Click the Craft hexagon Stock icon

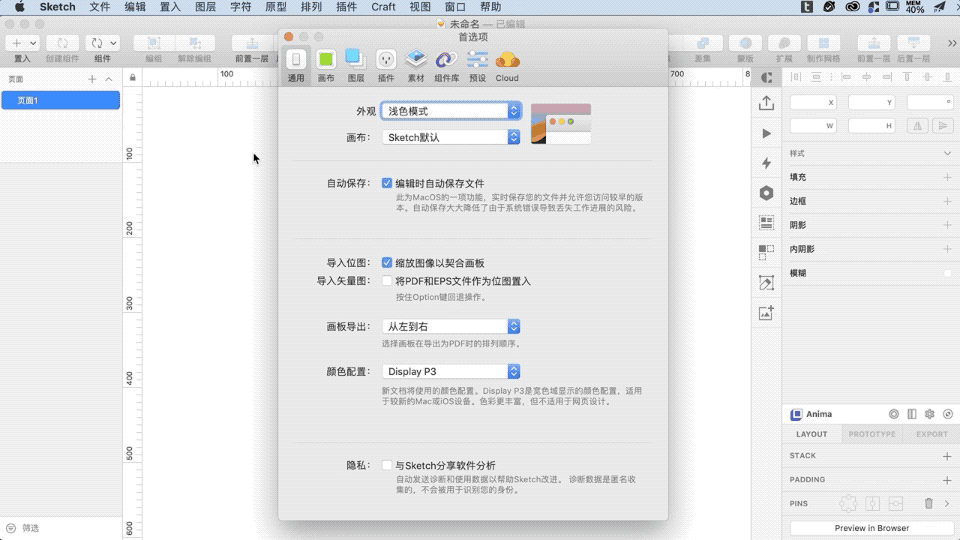click(x=767, y=193)
